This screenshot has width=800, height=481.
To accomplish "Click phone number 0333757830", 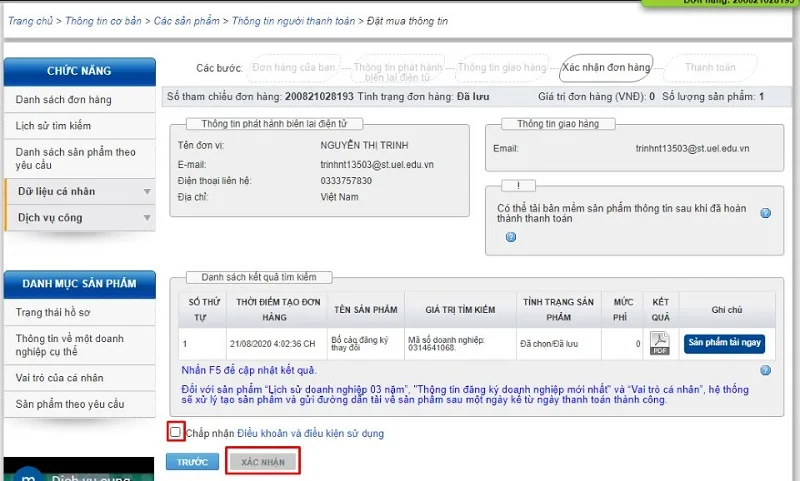I will coord(346,181).
